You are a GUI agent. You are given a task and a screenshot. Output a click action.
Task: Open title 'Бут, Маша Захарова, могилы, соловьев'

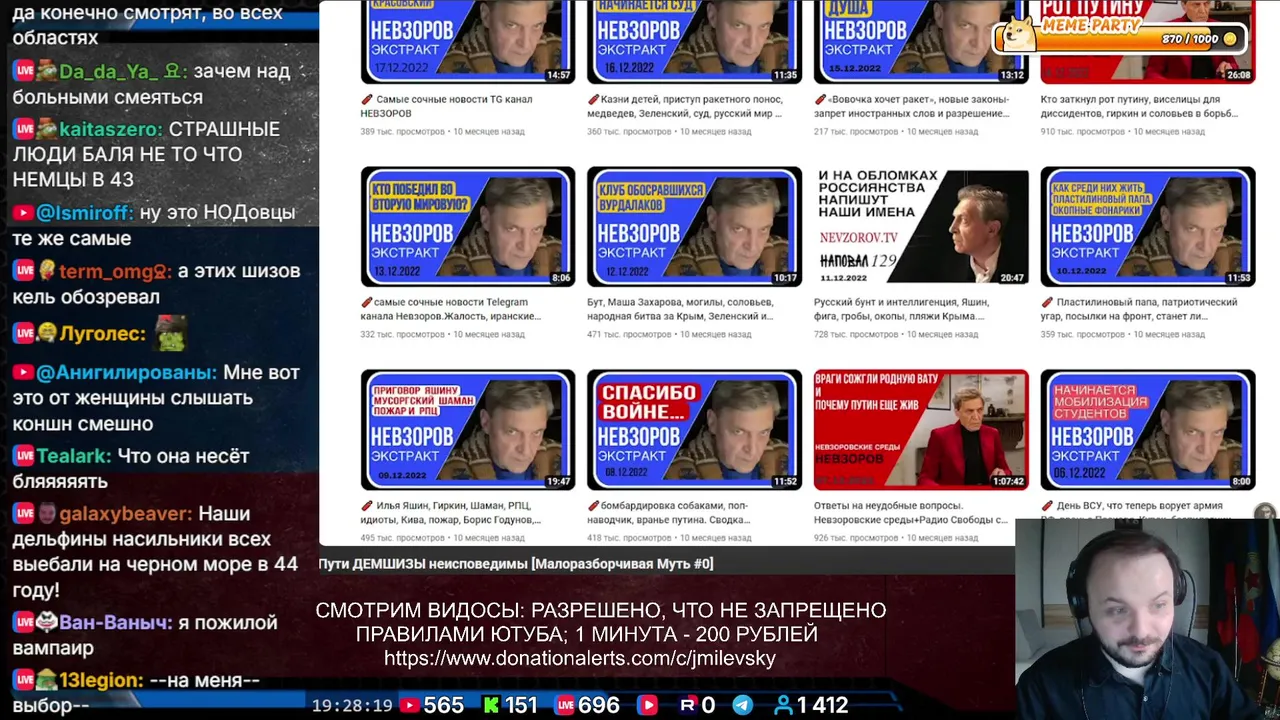click(680, 309)
